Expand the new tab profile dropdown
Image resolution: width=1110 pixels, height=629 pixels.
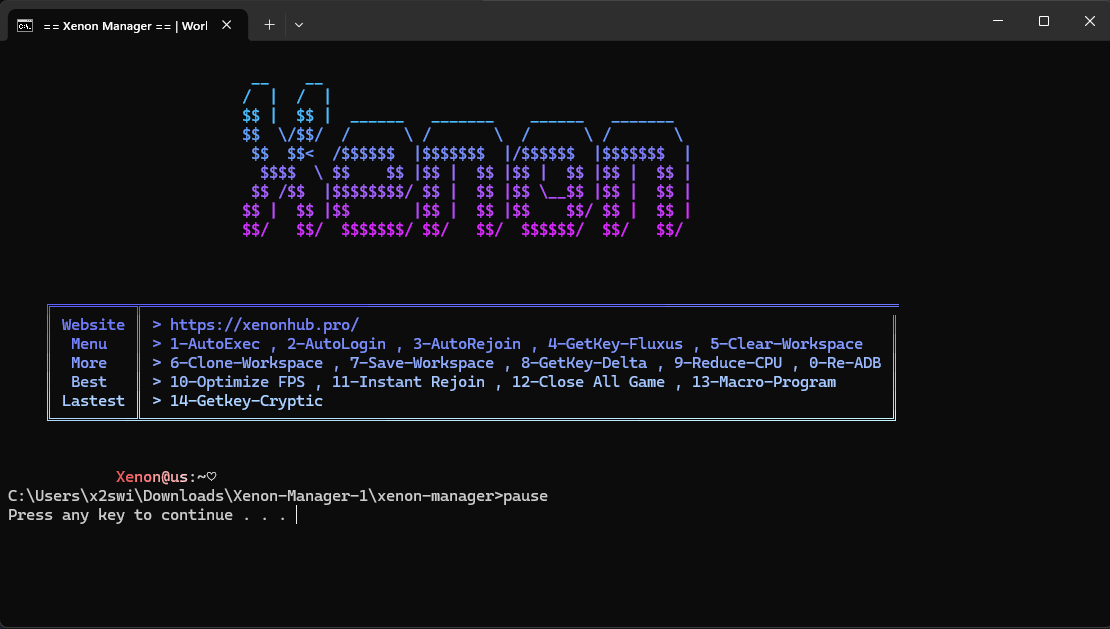[x=299, y=25]
